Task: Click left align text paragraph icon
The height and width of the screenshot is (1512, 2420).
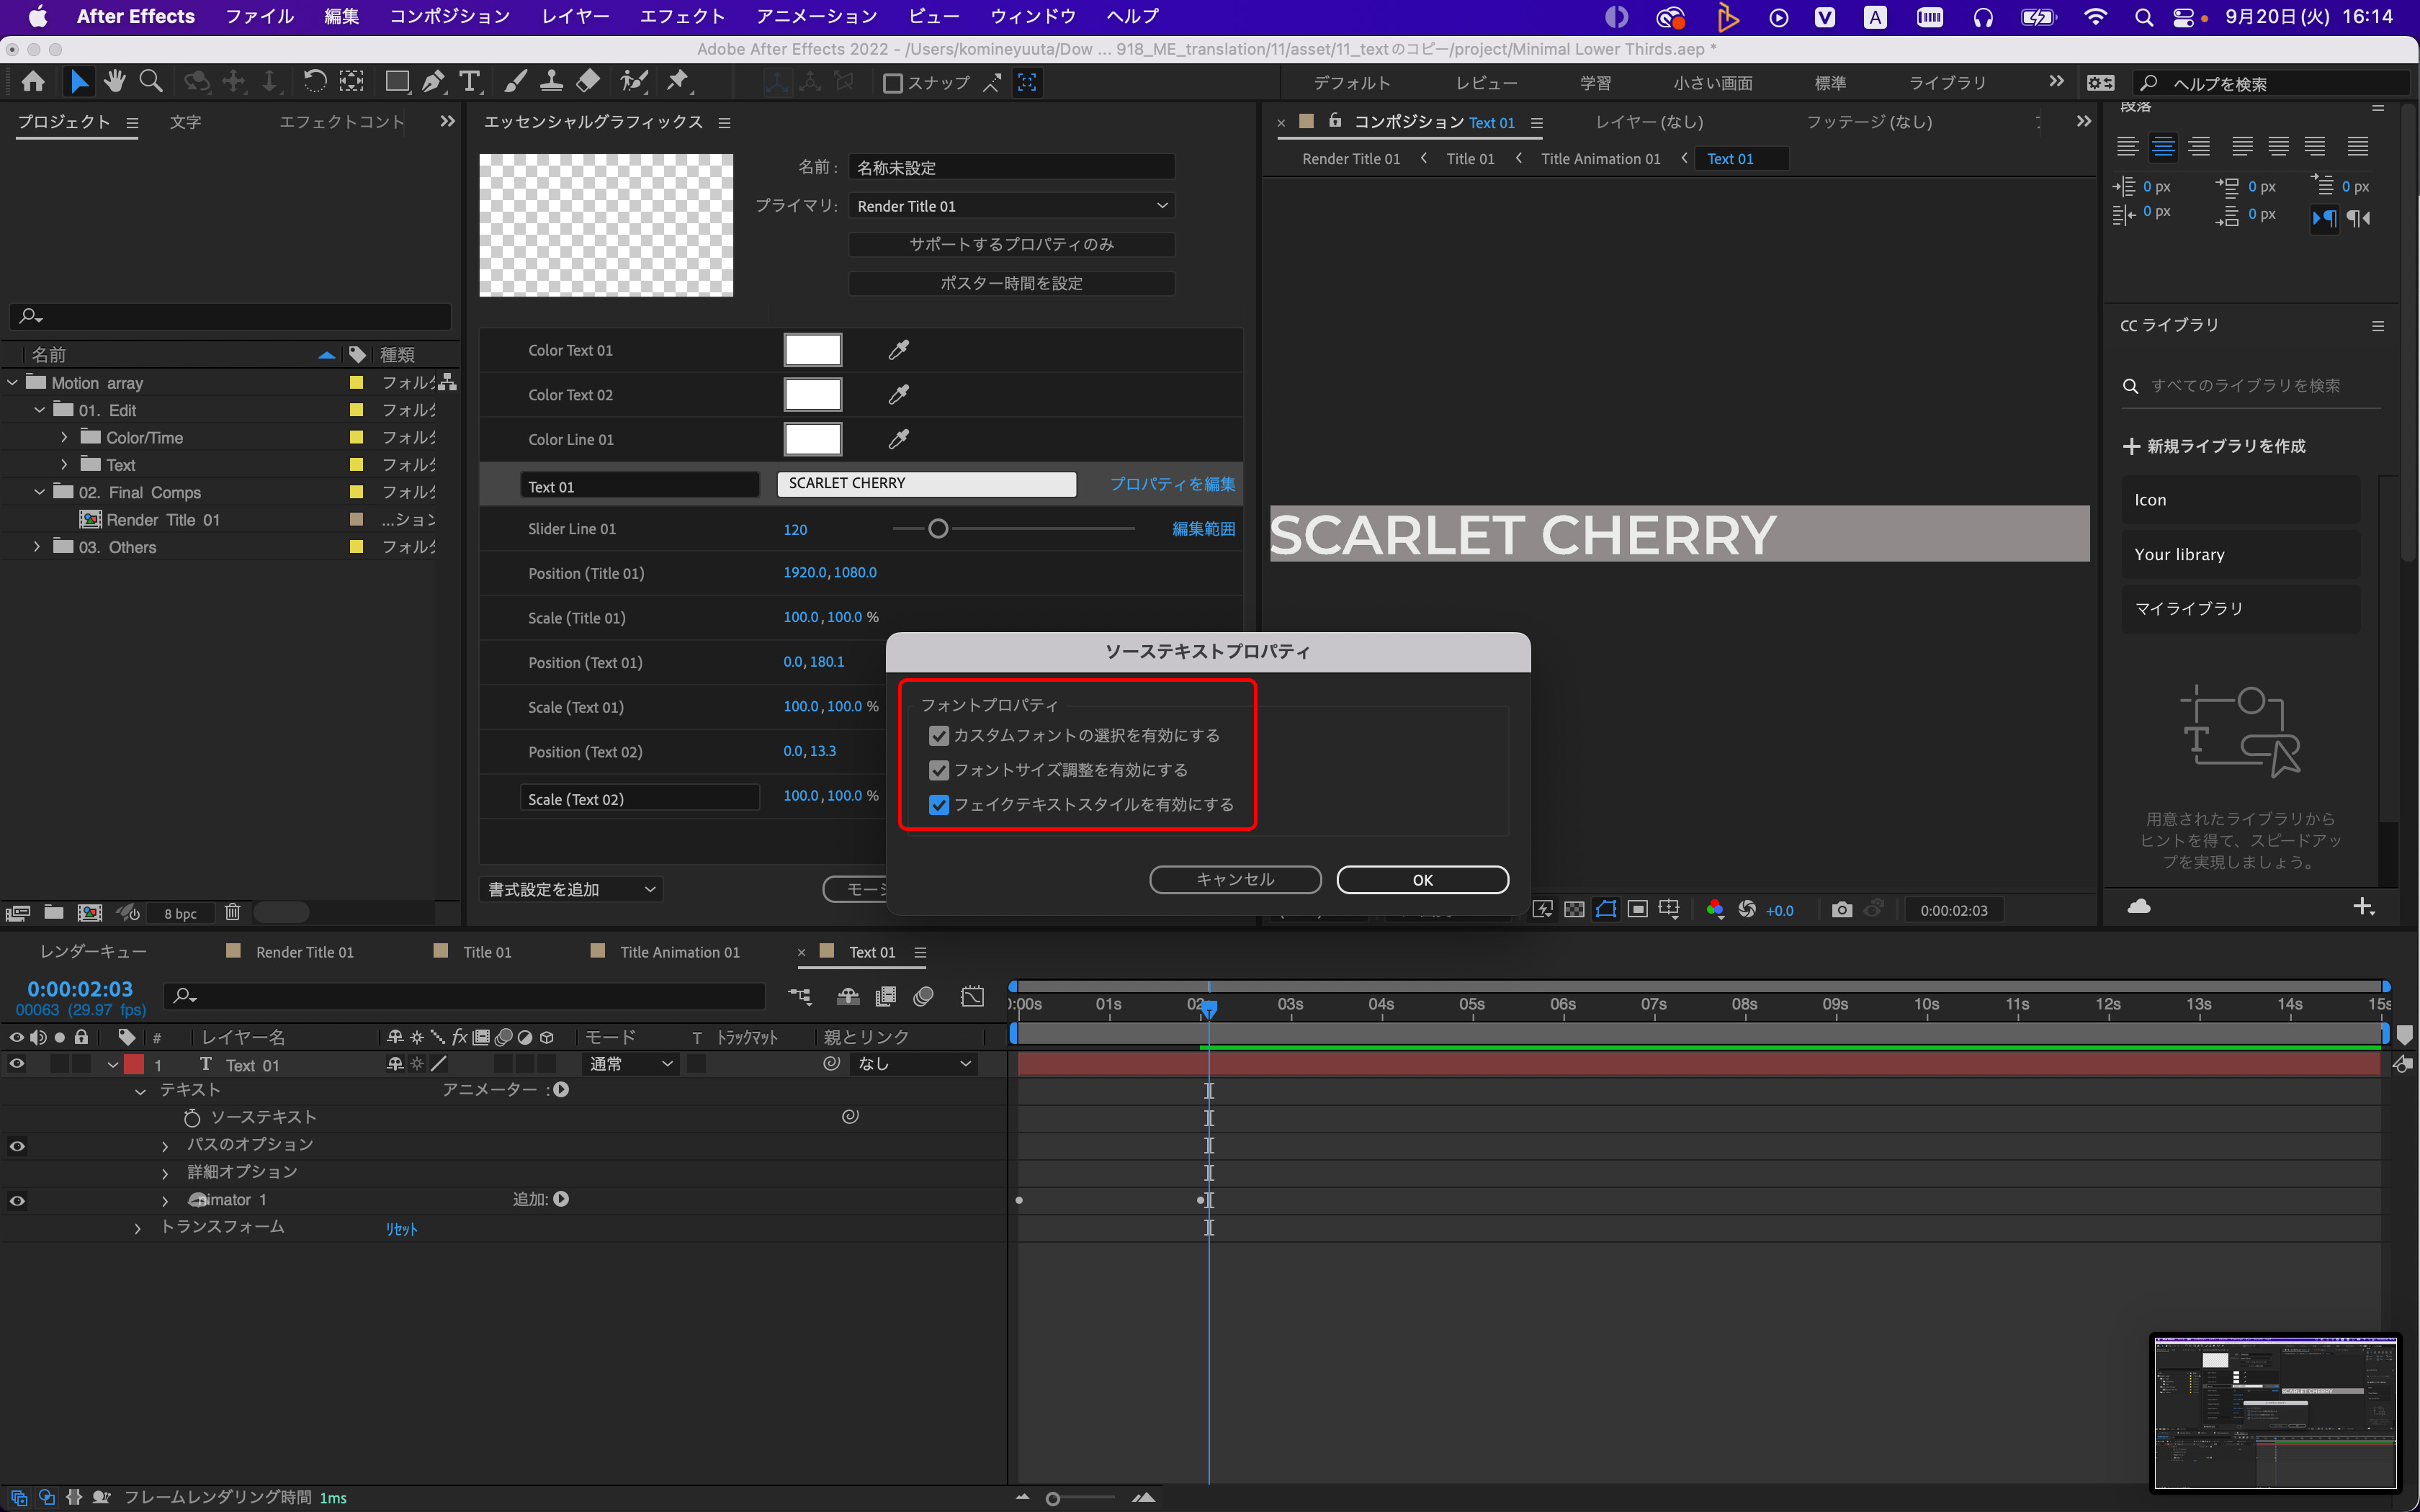Action: (x=2128, y=147)
